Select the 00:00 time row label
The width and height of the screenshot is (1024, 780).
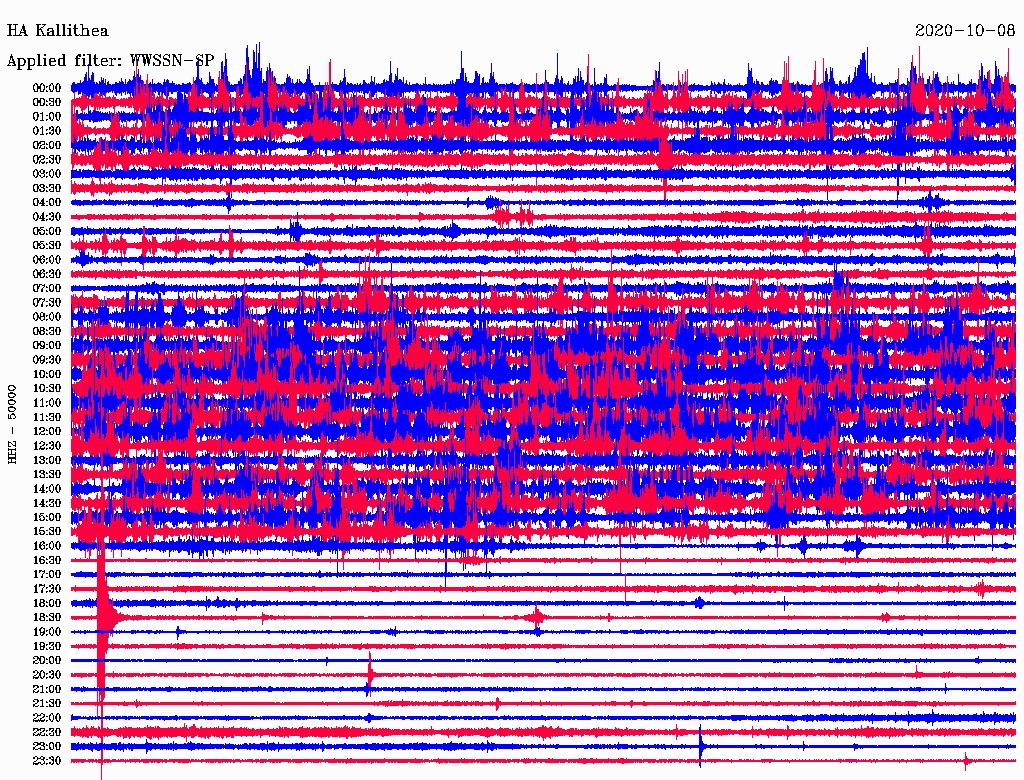[x=47, y=88]
